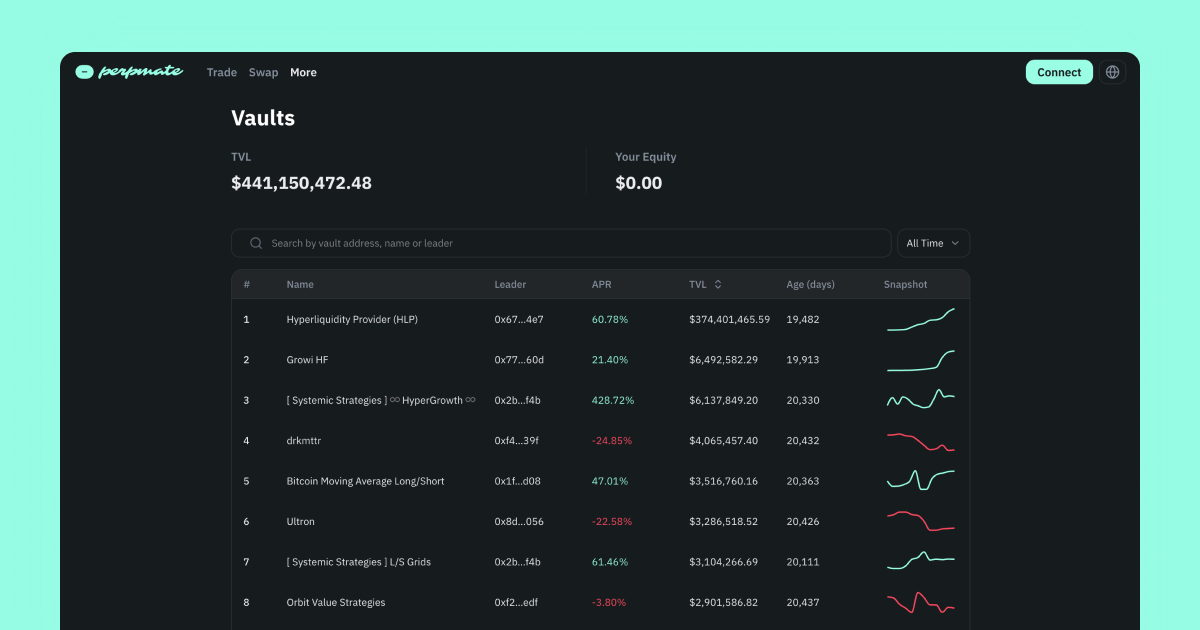Click TVL value $3,104,266.69

[724, 562]
